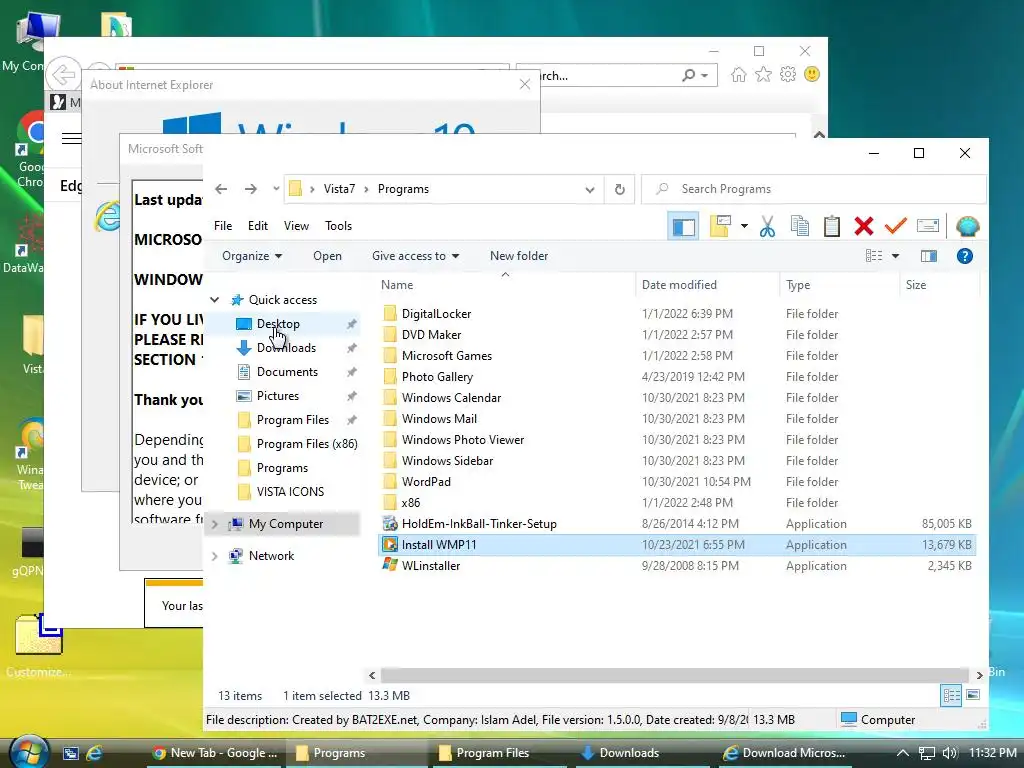Click the blue Help question mark icon
Image resolution: width=1024 pixels, height=768 pixels.
(x=965, y=256)
